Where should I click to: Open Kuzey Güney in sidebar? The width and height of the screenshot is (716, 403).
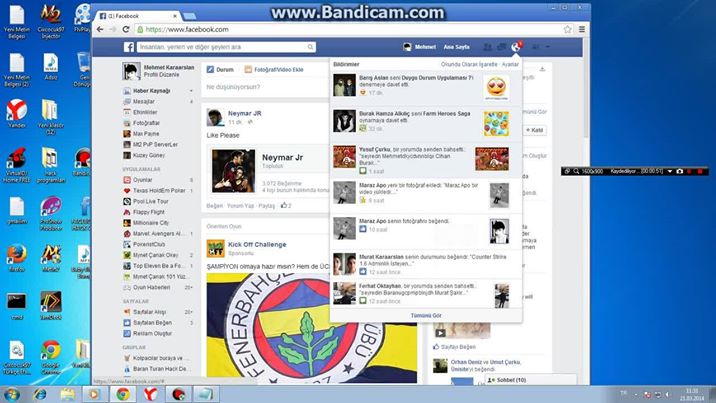[148, 155]
